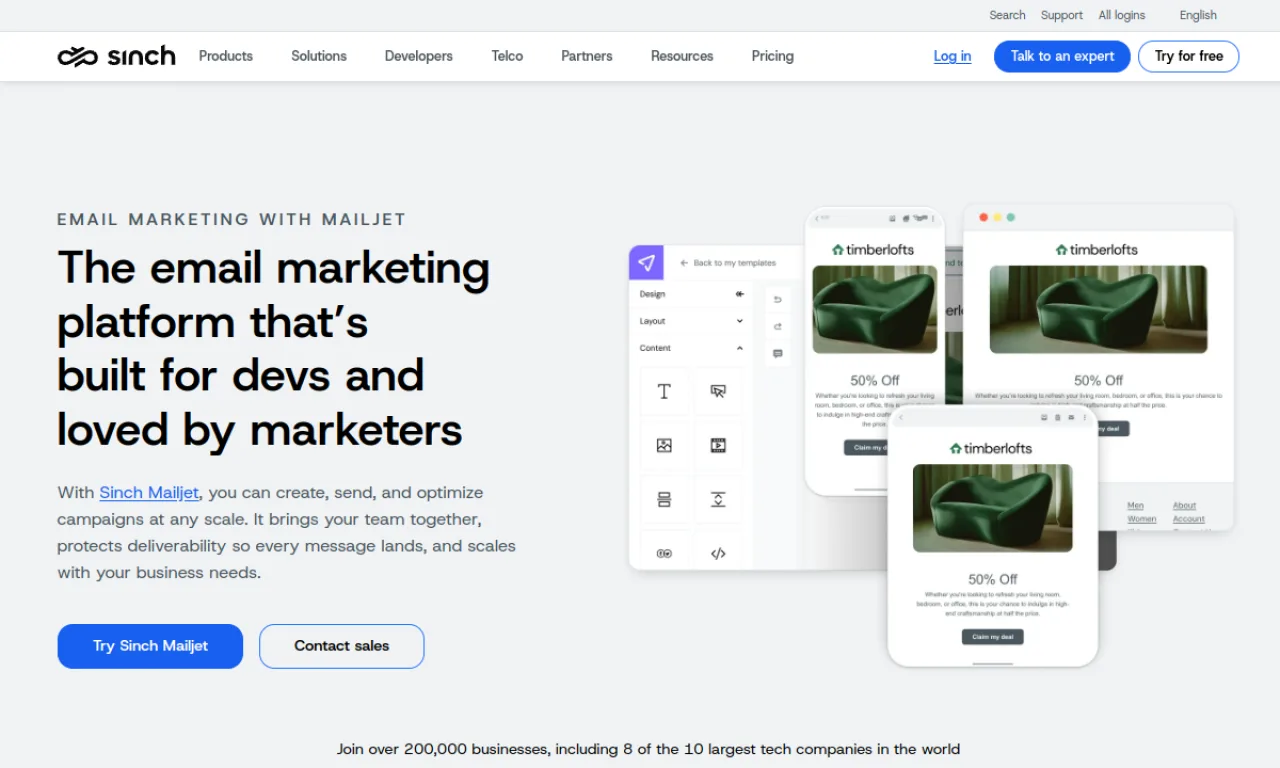Click the Content panel label
Image resolution: width=1280 pixels, height=768 pixels.
(x=655, y=348)
